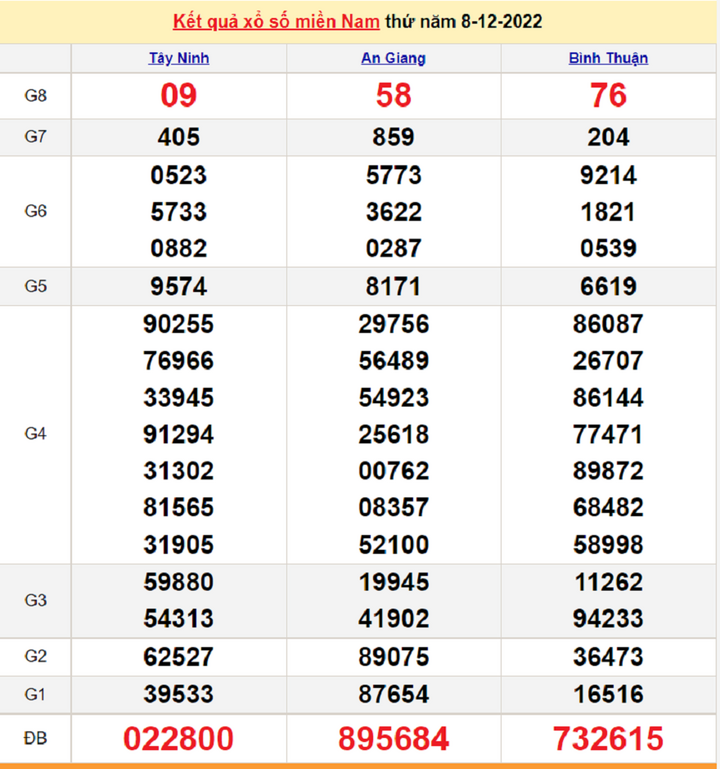Select G7 number 405
720x769 pixels.
tap(179, 137)
